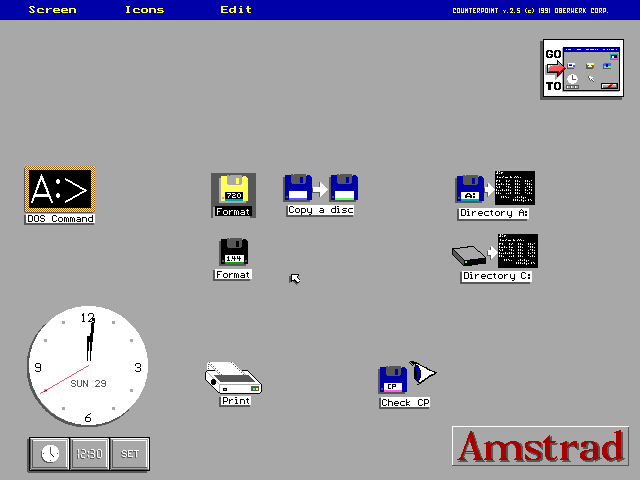640x480 pixels.
Task: Open Directory A: icon
Action: [x=494, y=189]
